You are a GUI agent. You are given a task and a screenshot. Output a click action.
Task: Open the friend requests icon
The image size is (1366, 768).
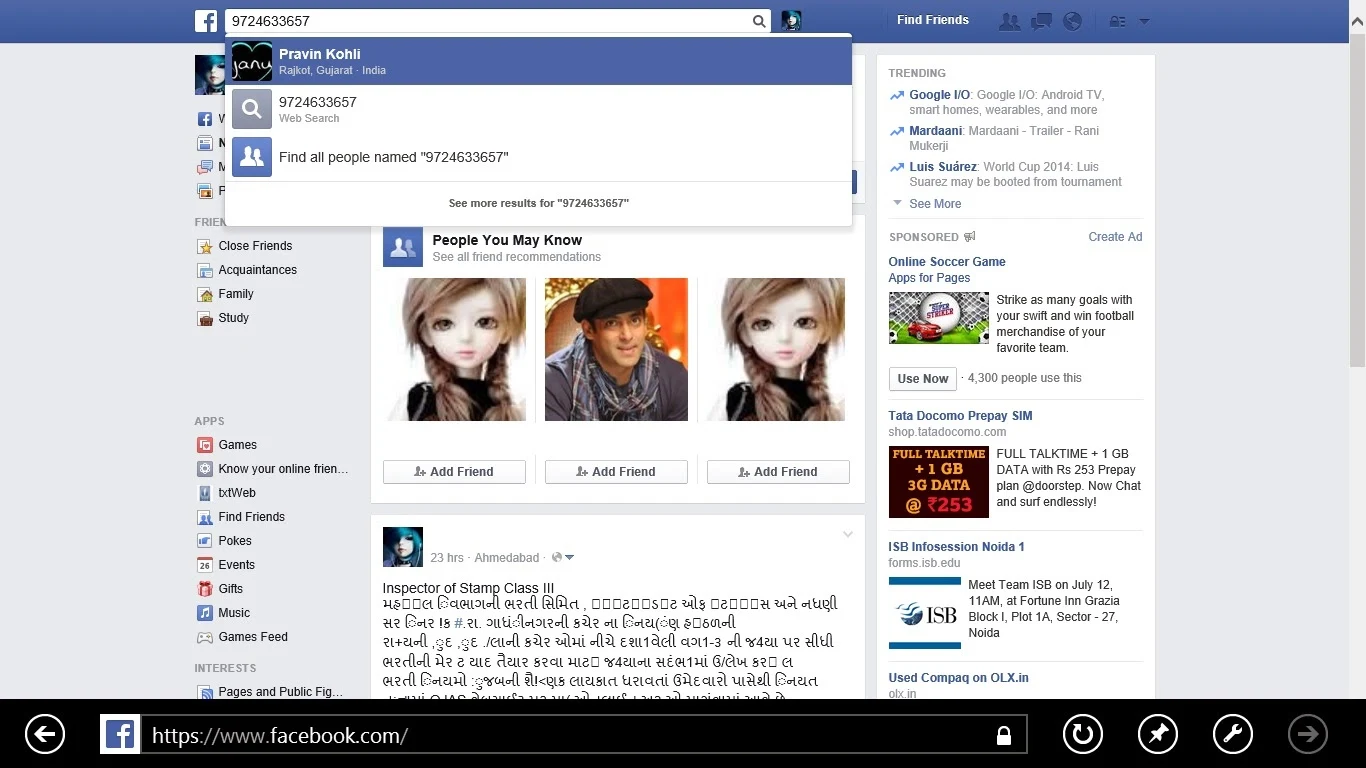[x=1010, y=21]
